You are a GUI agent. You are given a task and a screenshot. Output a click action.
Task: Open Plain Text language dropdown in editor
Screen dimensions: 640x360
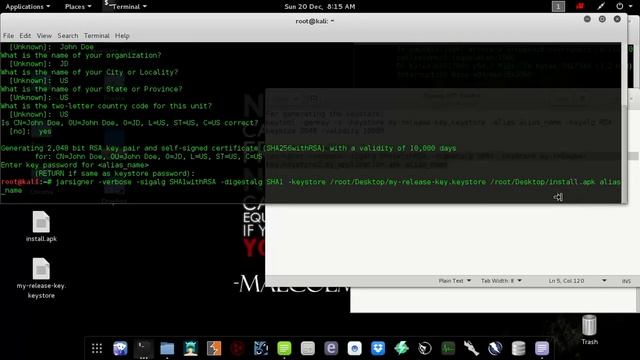(x=454, y=281)
